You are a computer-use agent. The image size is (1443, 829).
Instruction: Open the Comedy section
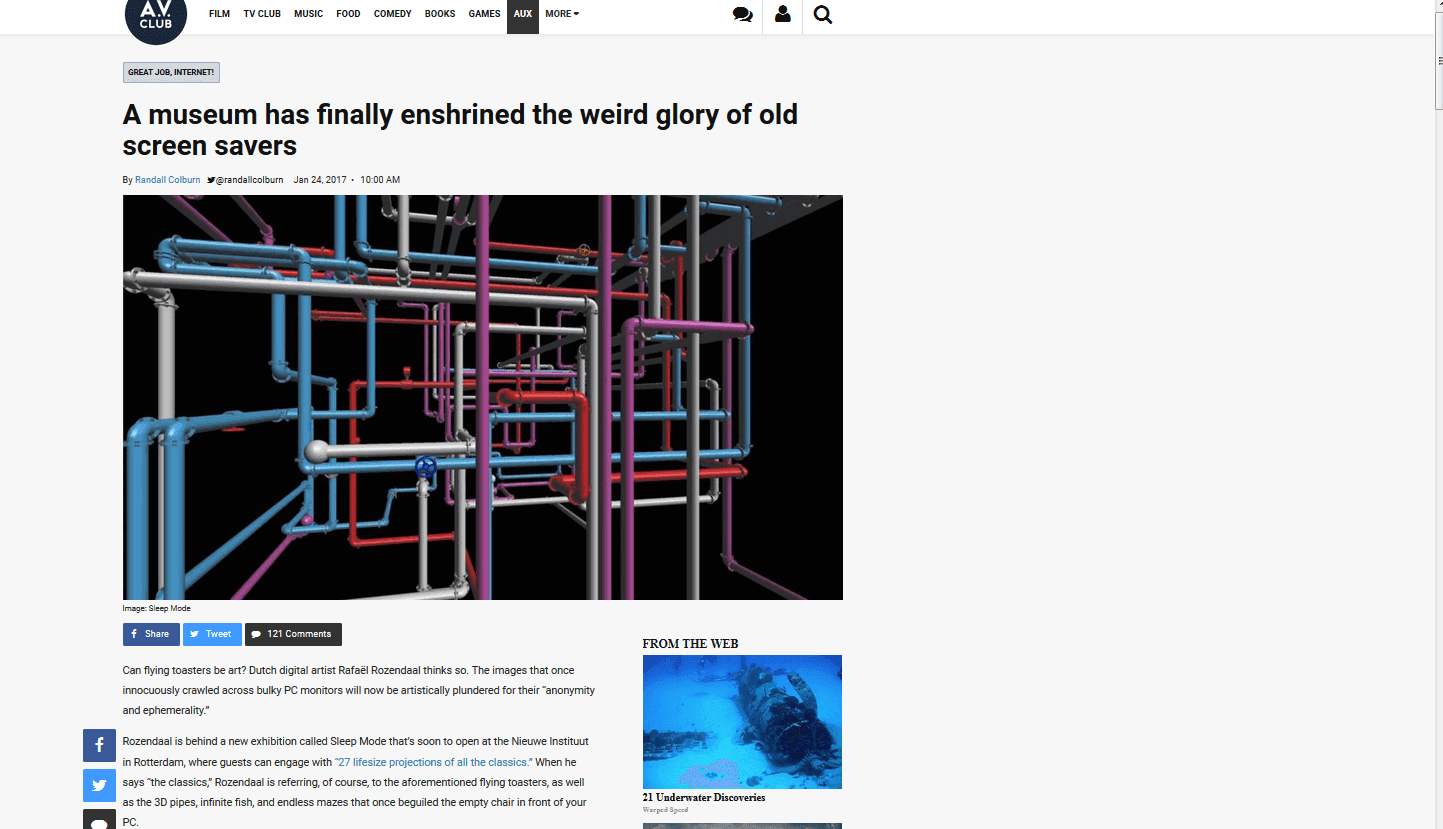tap(392, 14)
